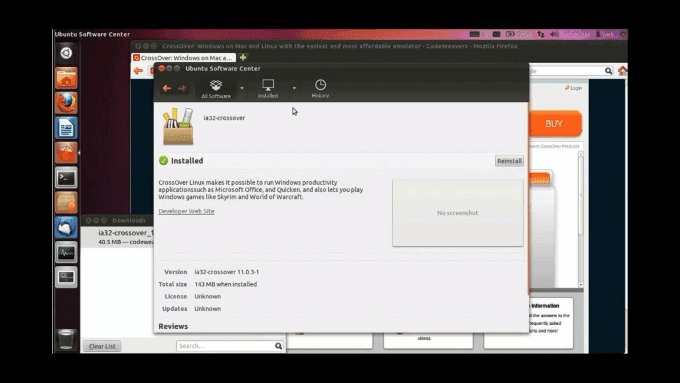Open the Dash home button

point(66,53)
